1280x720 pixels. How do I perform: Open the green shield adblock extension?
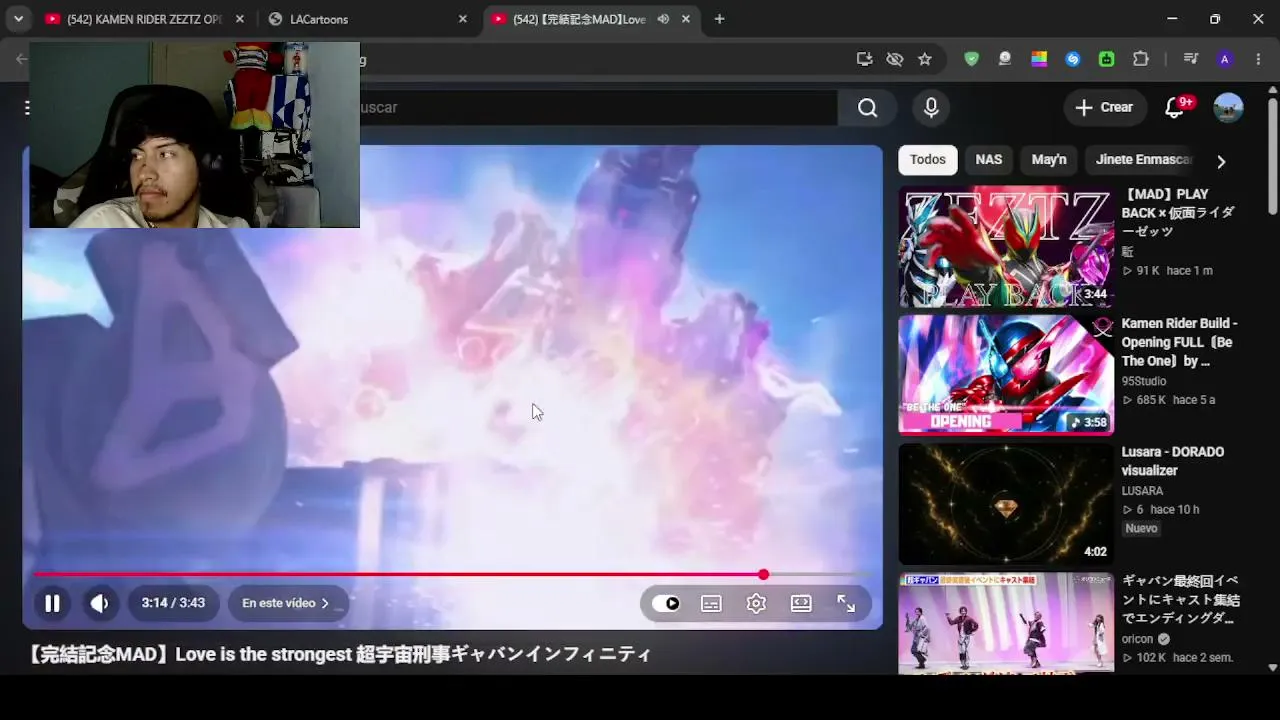point(971,59)
